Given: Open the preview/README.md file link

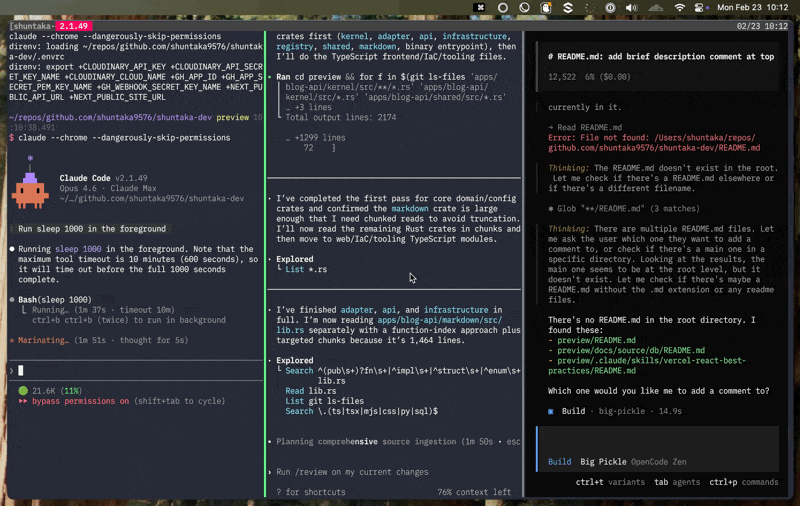Looking at the screenshot, I should pyautogui.click(x=596, y=340).
